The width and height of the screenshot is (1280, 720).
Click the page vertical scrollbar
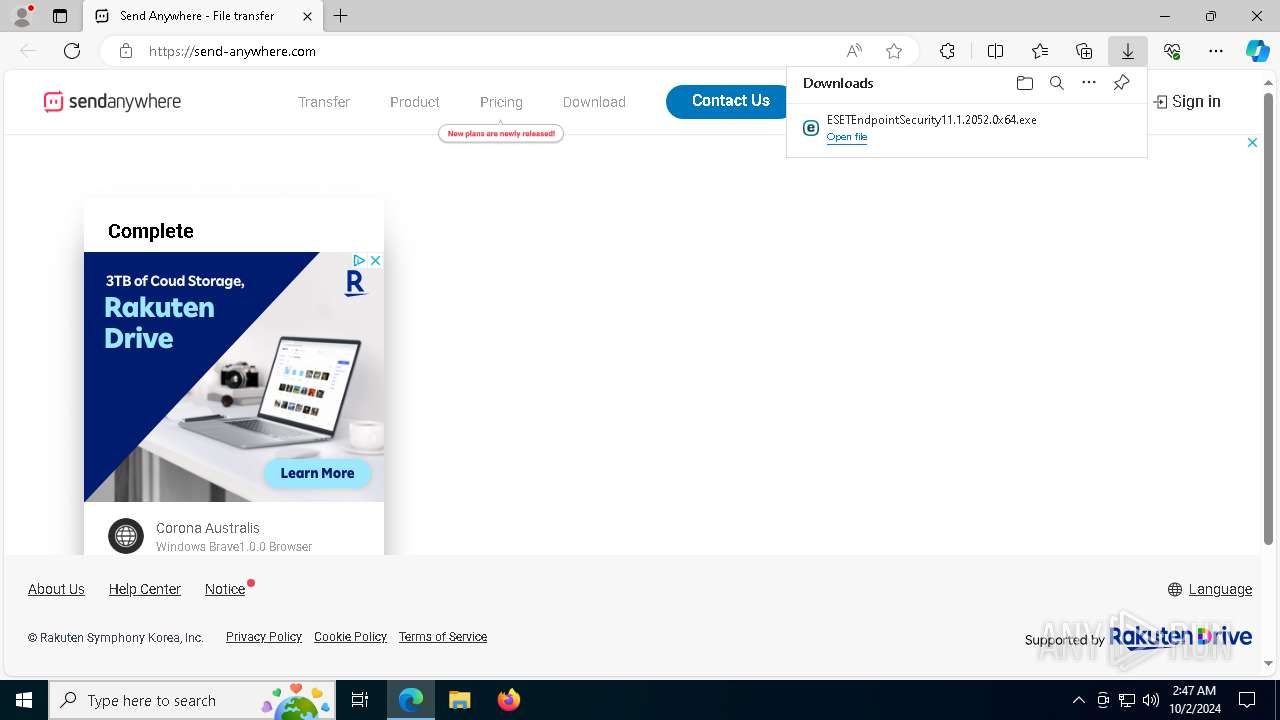click(x=1268, y=320)
